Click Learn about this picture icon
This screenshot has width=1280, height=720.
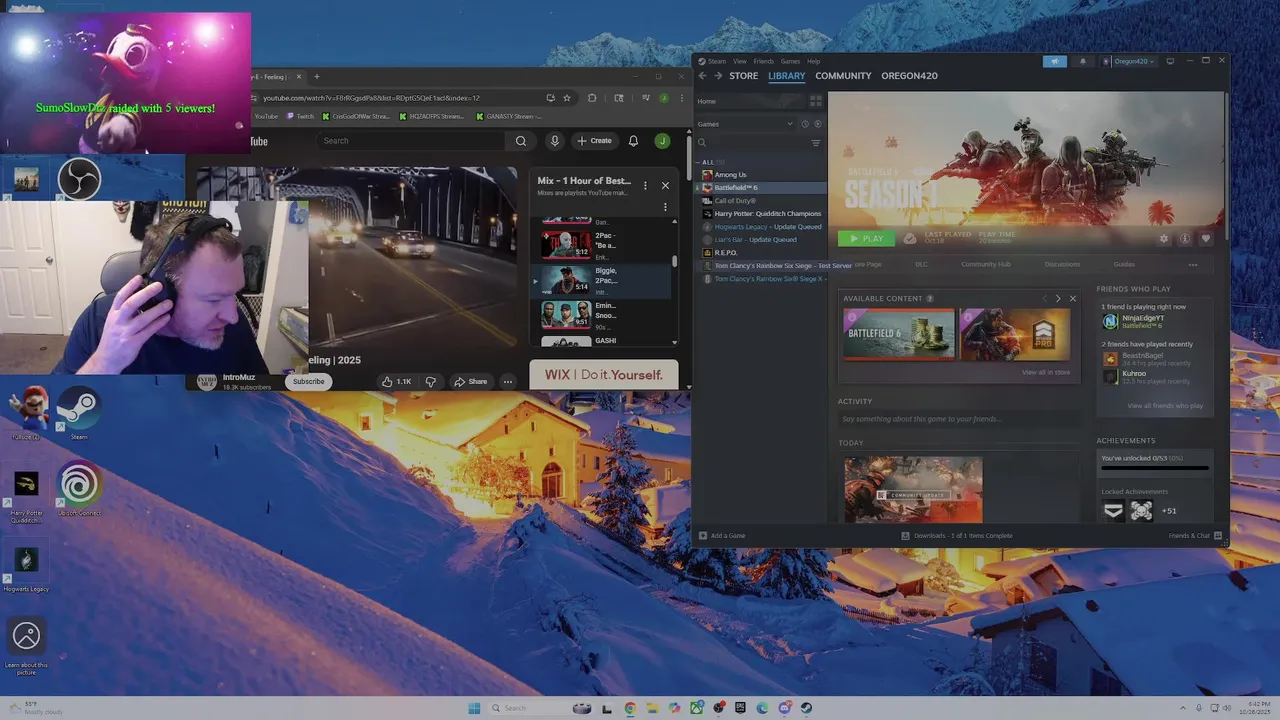[26, 644]
